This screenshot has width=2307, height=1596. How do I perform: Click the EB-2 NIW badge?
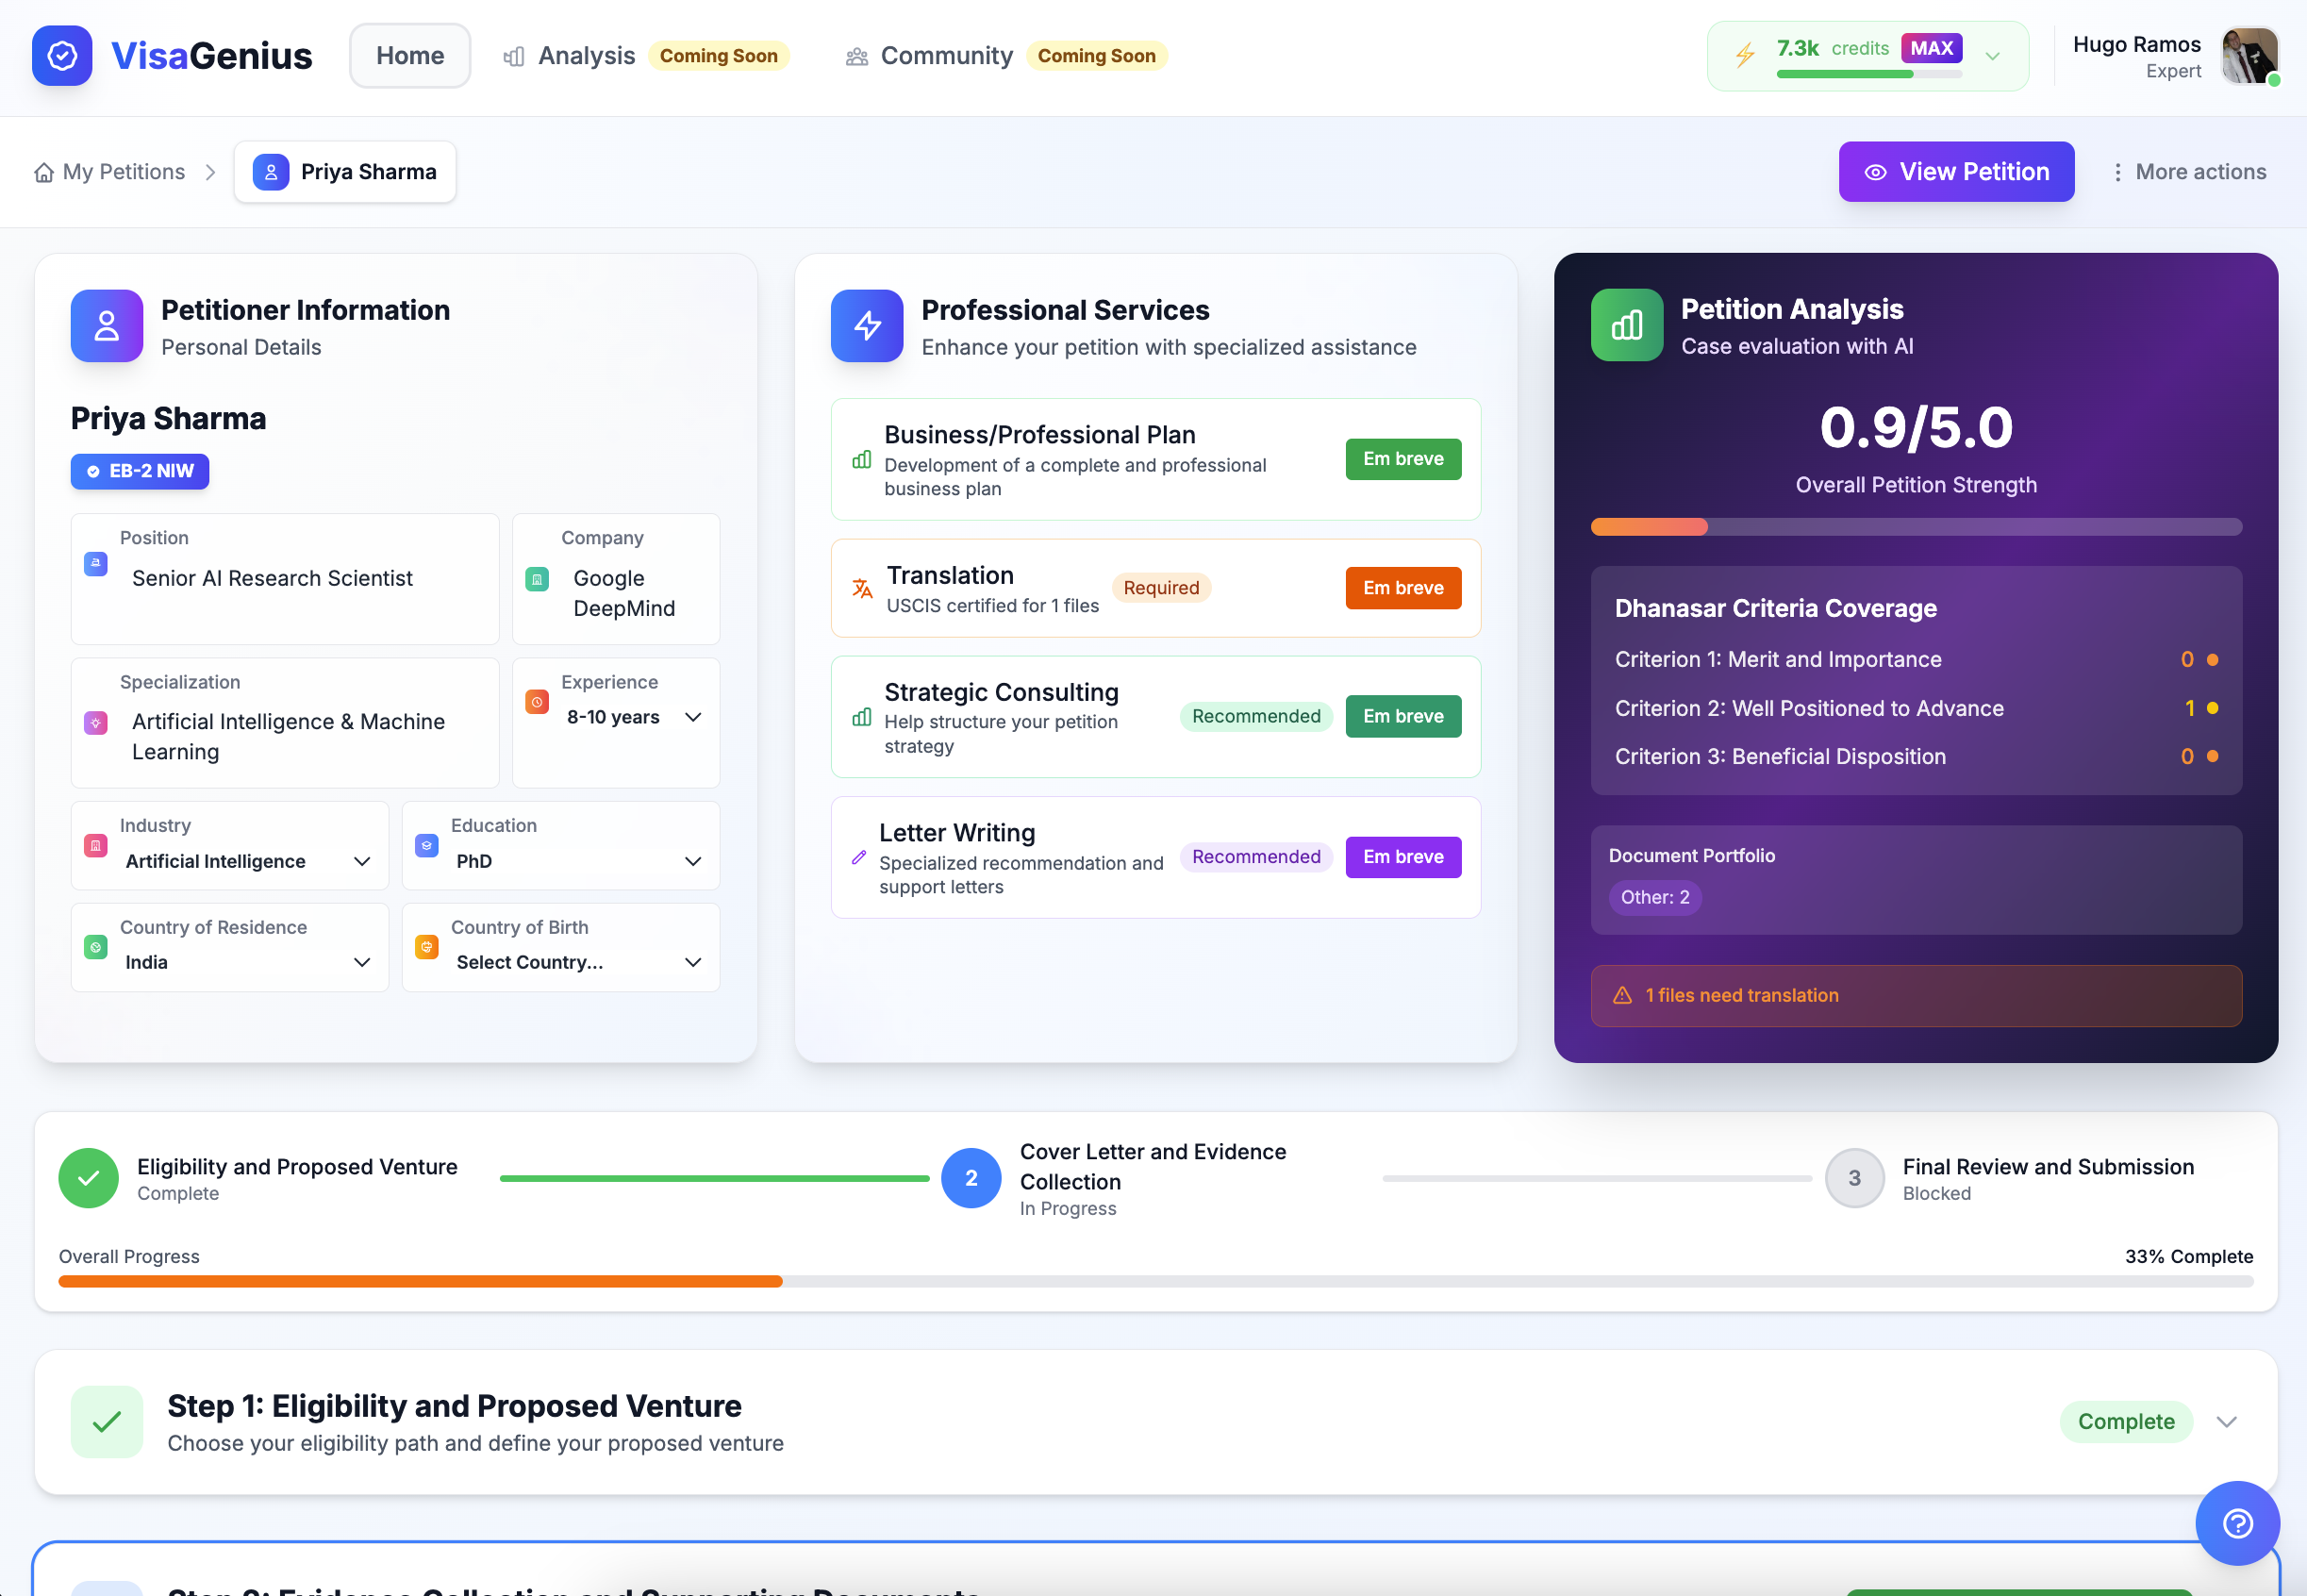pos(140,471)
